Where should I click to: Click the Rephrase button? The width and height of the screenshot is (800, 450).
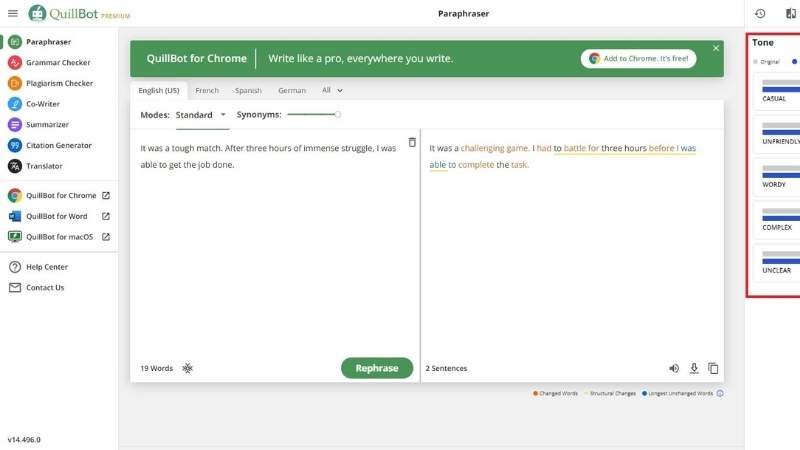pos(376,368)
